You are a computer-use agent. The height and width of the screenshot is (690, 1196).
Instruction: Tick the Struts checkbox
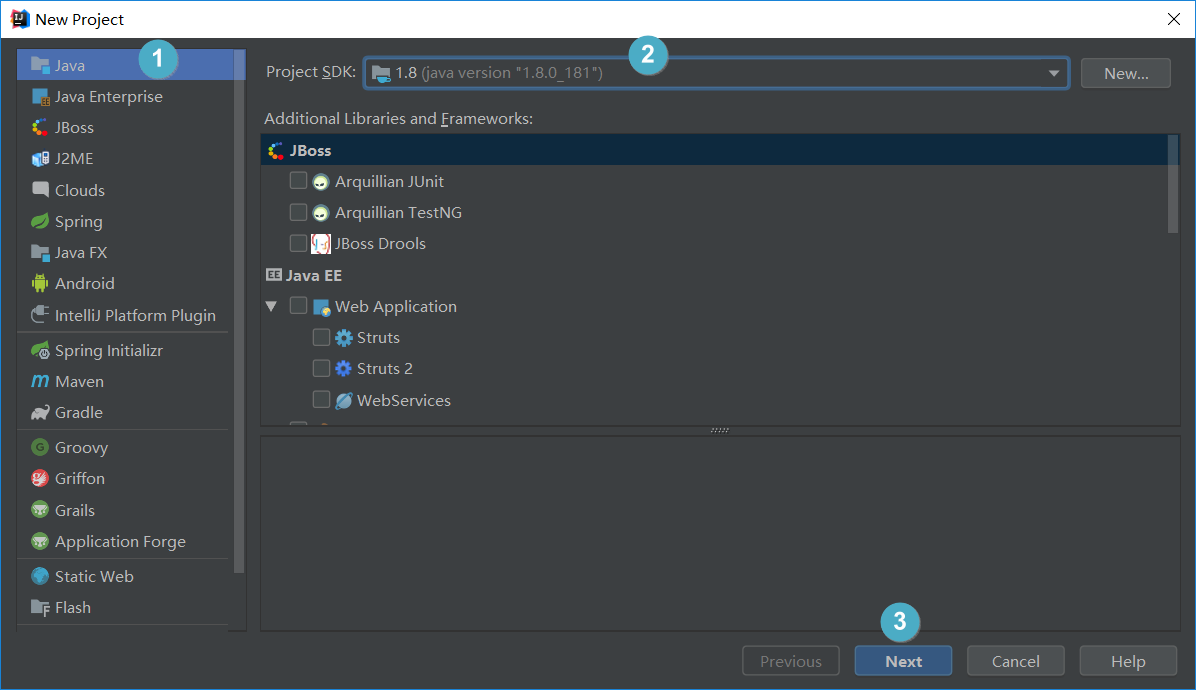[321, 337]
